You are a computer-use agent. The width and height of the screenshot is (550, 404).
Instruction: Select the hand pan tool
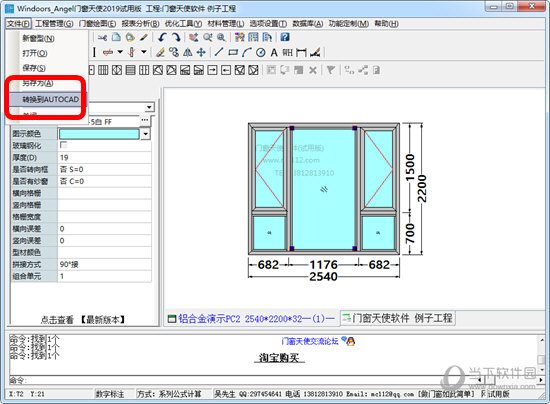pyautogui.click(x=193, y=37)
